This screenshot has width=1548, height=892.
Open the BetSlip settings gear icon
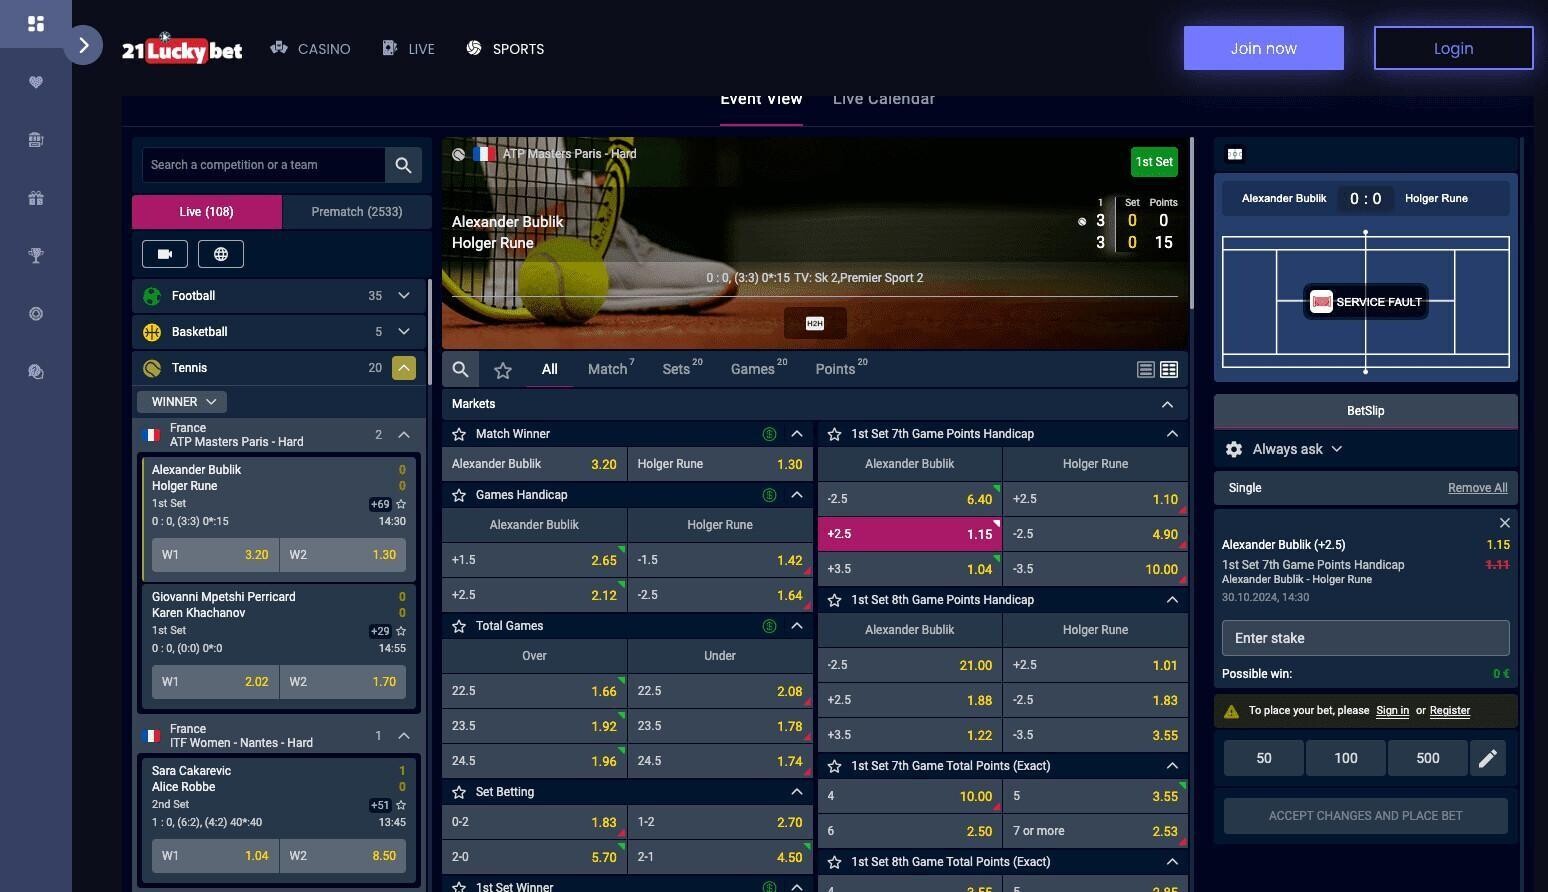coord(1234,450)
